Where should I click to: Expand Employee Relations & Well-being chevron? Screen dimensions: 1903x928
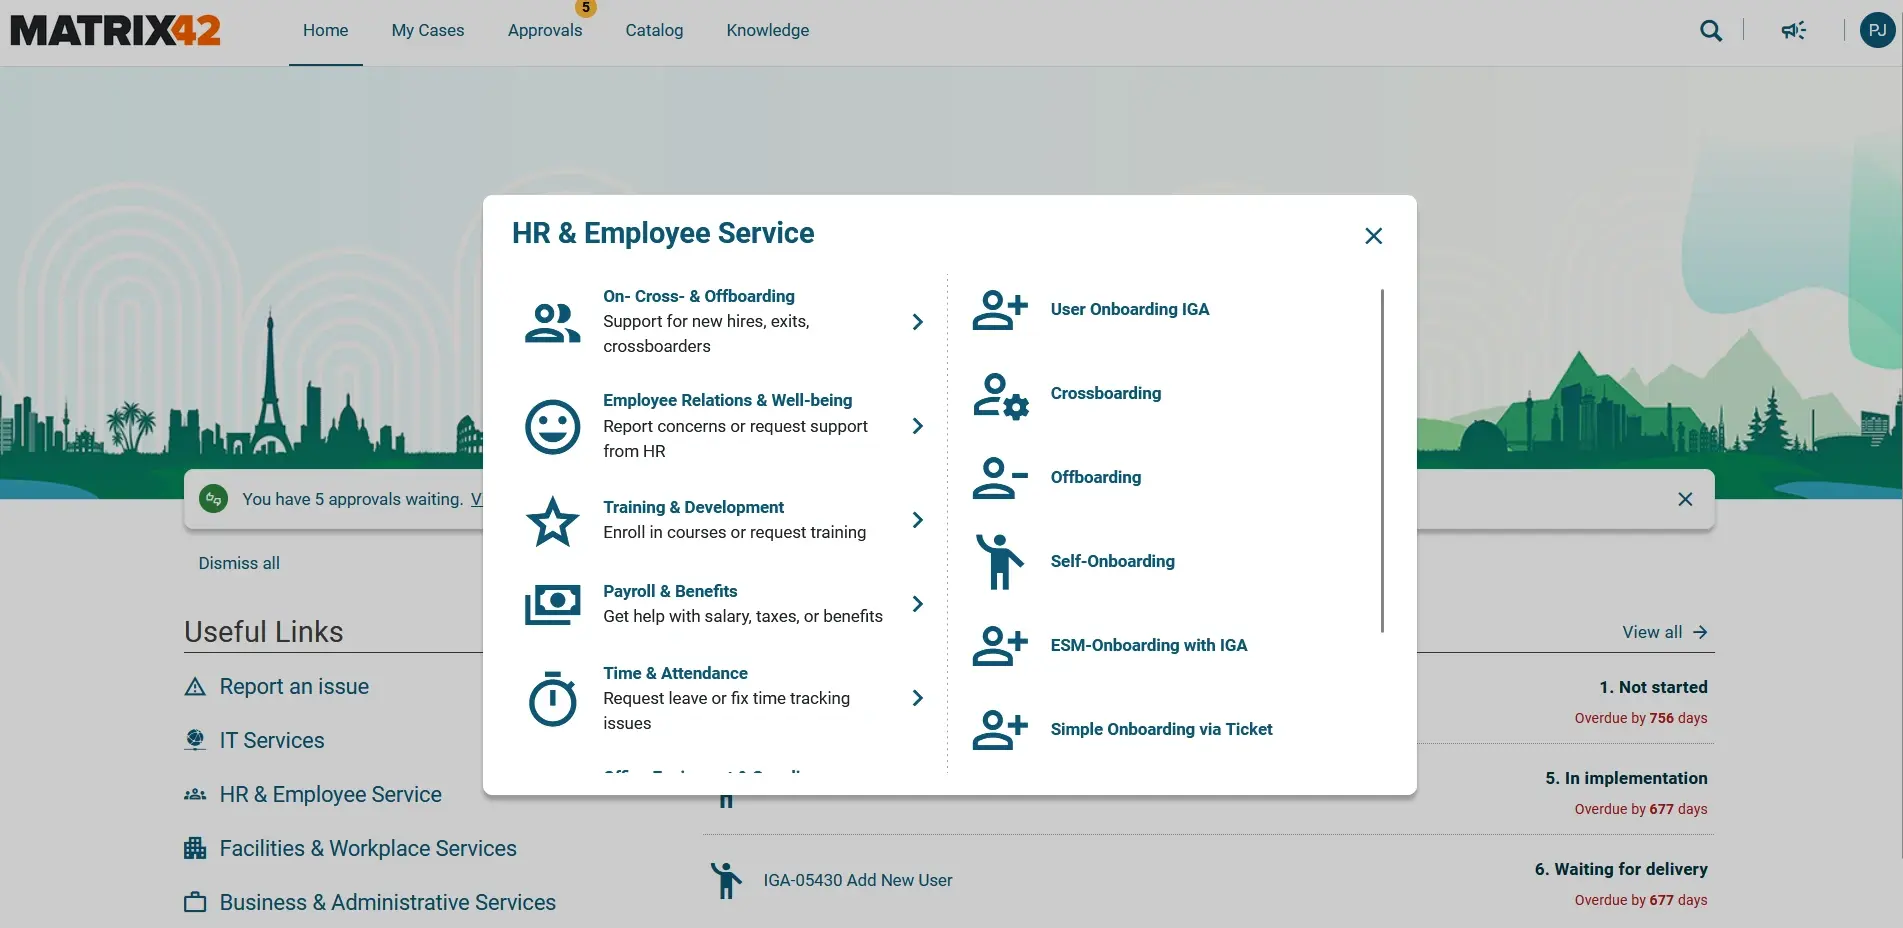click(917, 426)
